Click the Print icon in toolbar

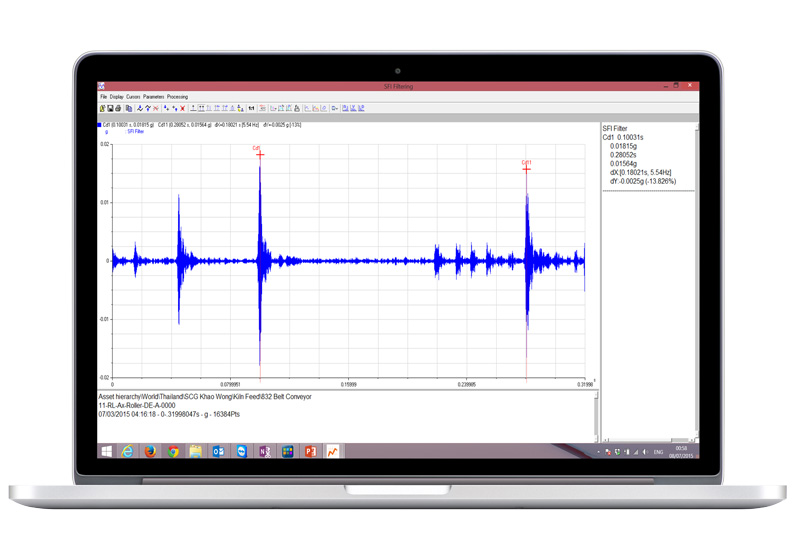coord(118,108)
